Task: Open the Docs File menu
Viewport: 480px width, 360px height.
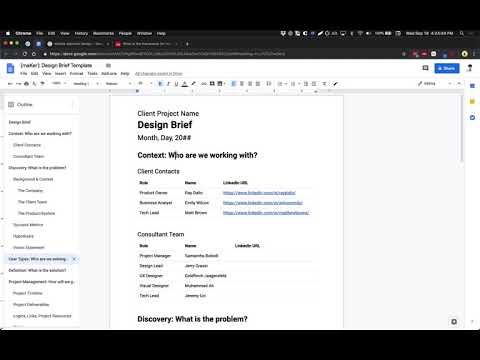Action: tap(24, 73)
